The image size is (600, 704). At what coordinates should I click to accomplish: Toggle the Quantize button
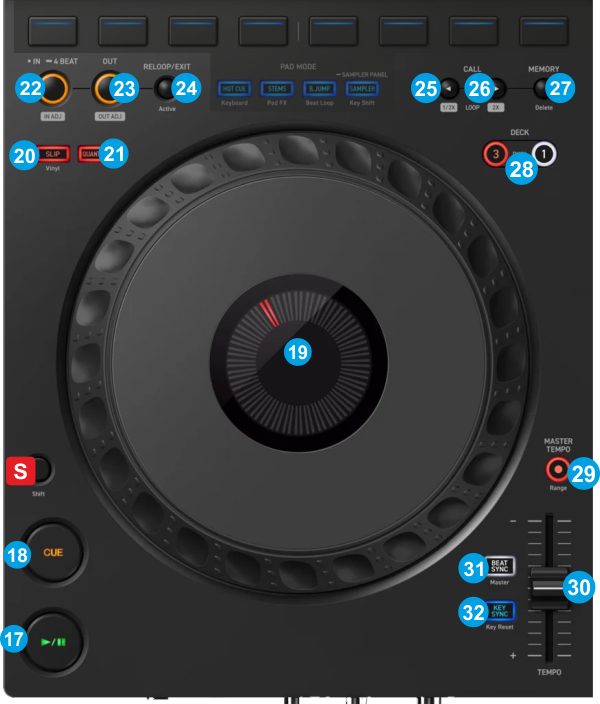(89, 154)
